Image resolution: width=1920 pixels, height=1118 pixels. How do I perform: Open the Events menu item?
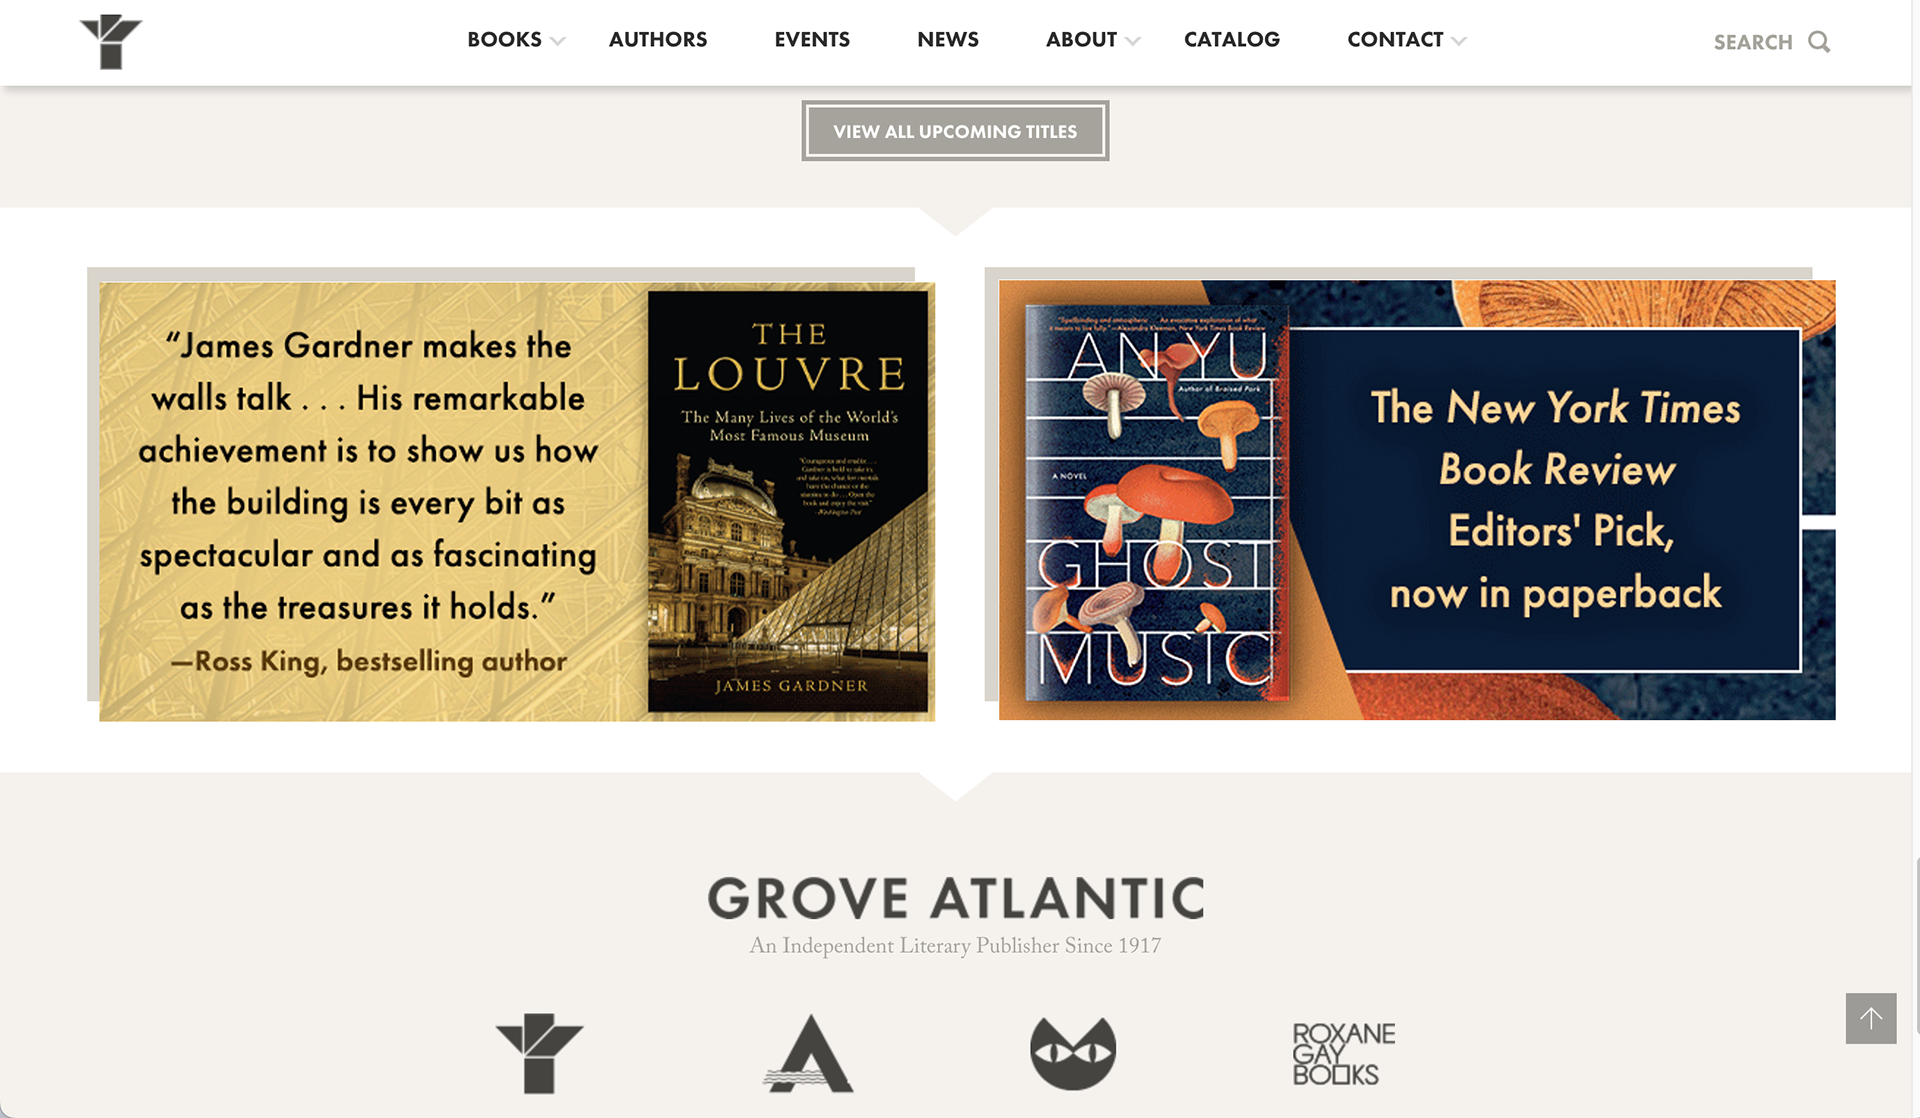(x=812, y=40)
